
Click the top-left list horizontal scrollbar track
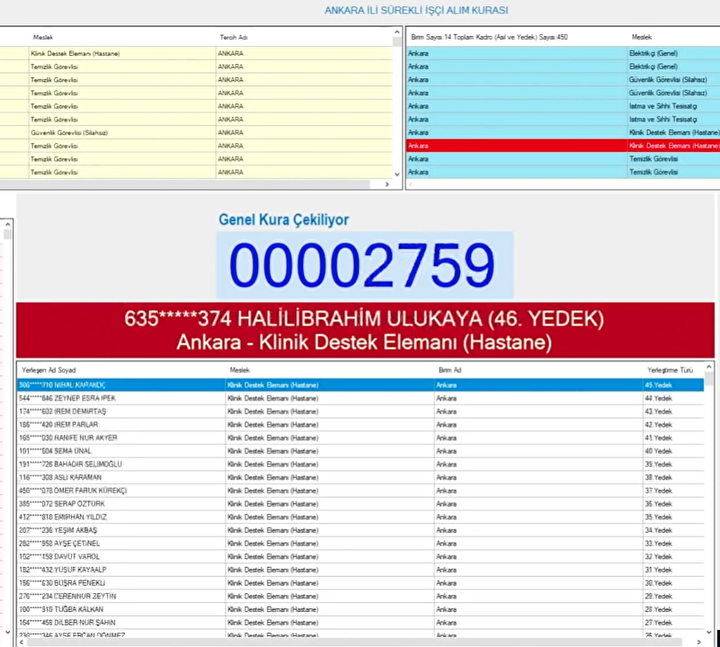pyautogui.click(x=185, y=184)
